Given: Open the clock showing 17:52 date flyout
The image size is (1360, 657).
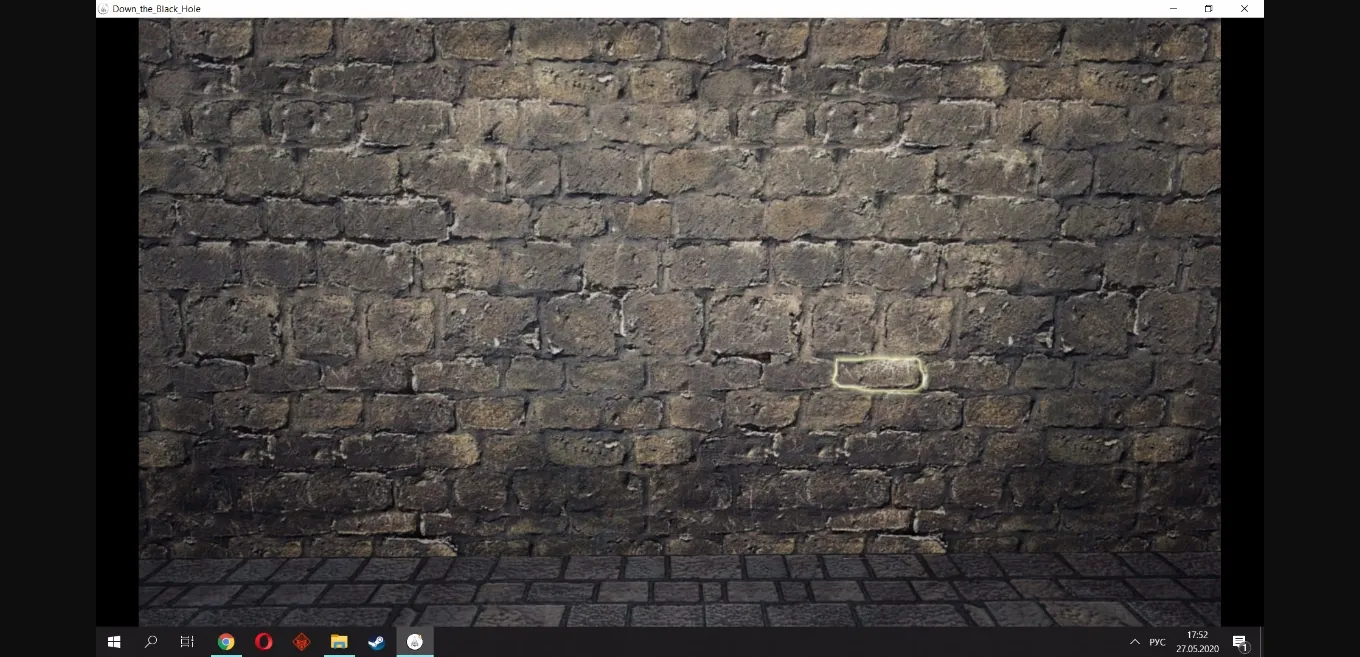Looking at the screenshot, I should (1197, 642).
